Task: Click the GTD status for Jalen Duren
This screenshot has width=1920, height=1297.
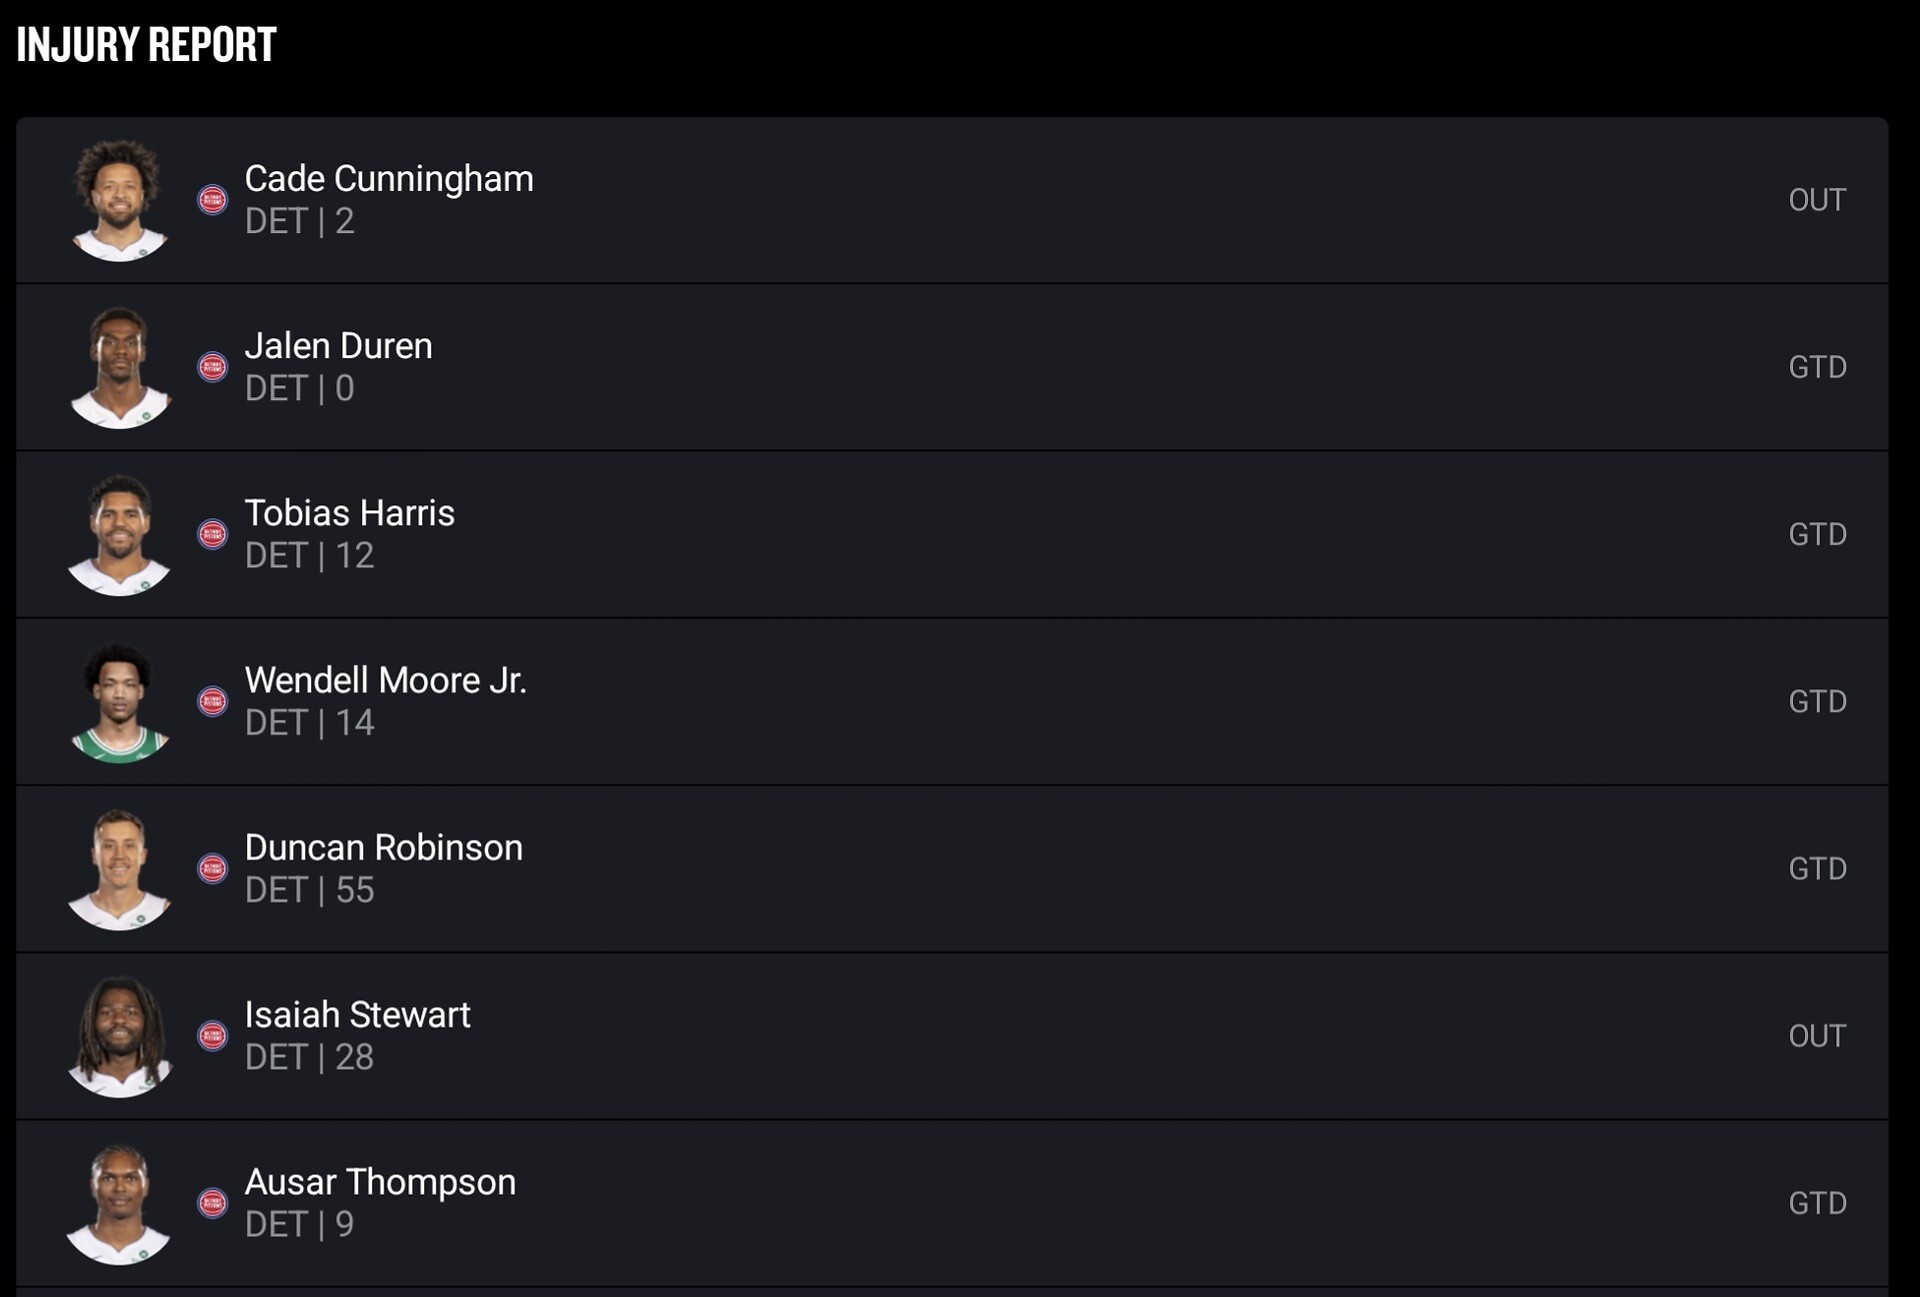Action: pyautogui.click(x=1816, y=367)
